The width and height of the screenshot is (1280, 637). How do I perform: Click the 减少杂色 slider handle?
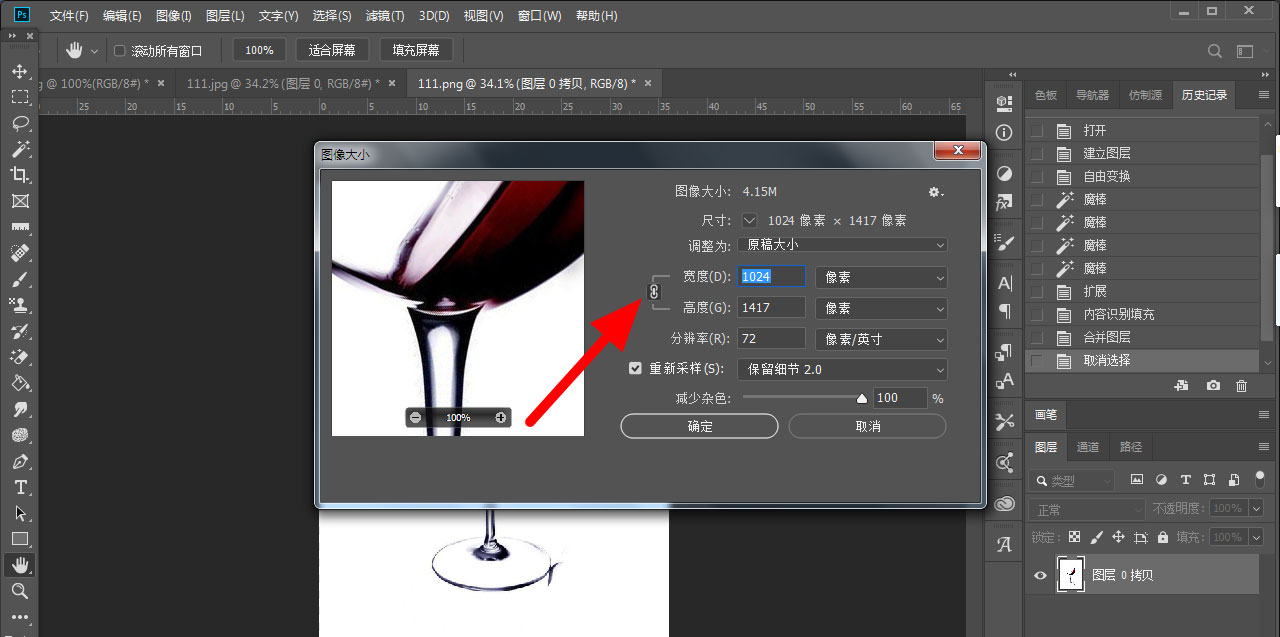tap(862, 398)
